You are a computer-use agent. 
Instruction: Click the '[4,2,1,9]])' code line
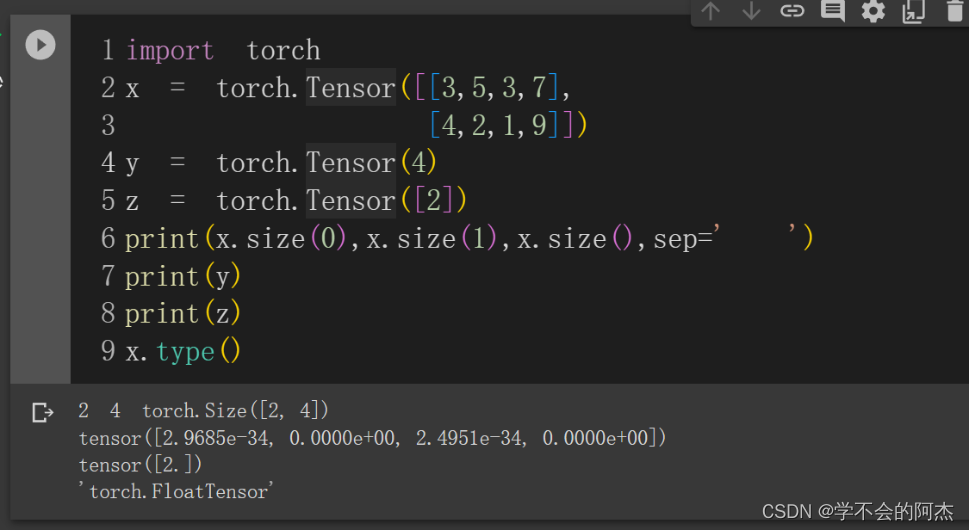click(508, 125)
